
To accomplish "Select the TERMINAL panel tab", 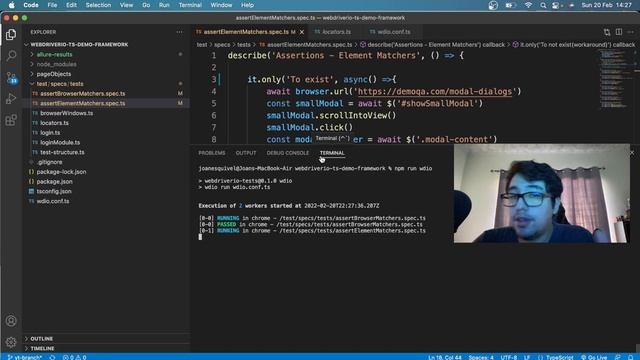I will pos(332,153).
